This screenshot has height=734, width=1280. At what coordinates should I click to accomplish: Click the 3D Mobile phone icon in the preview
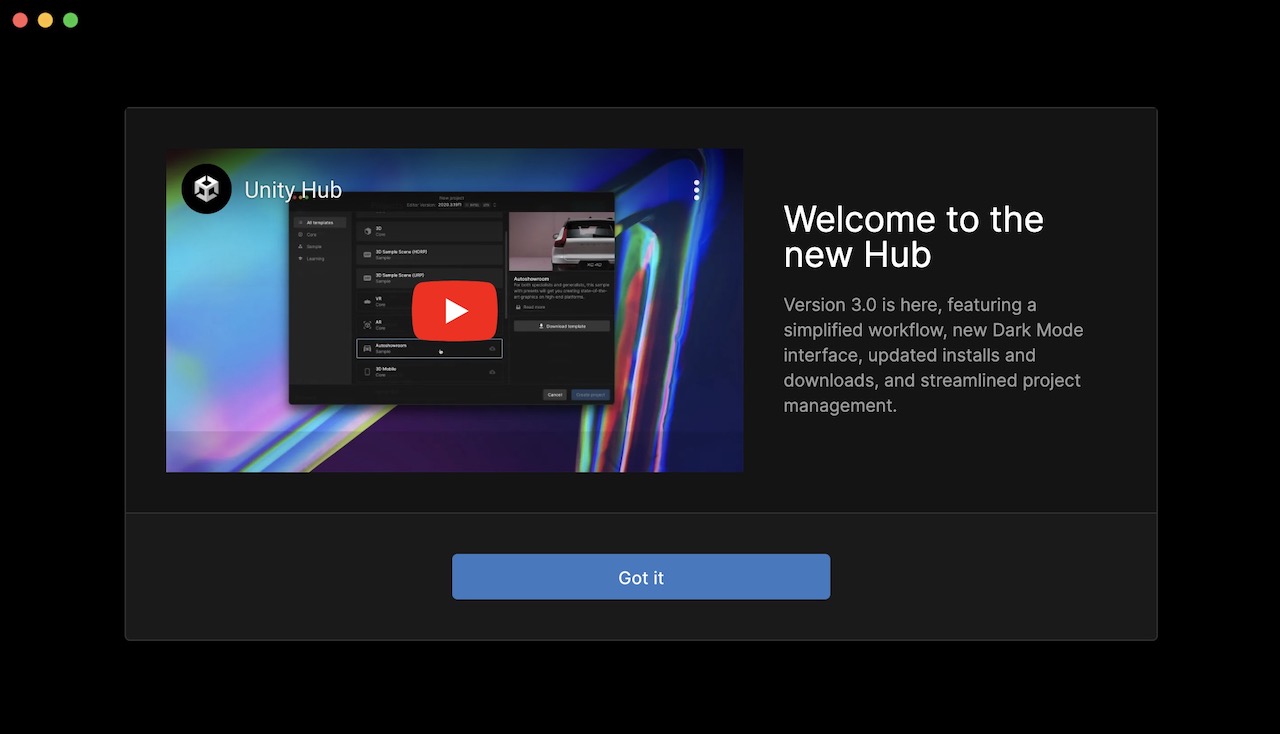(367, 372)
